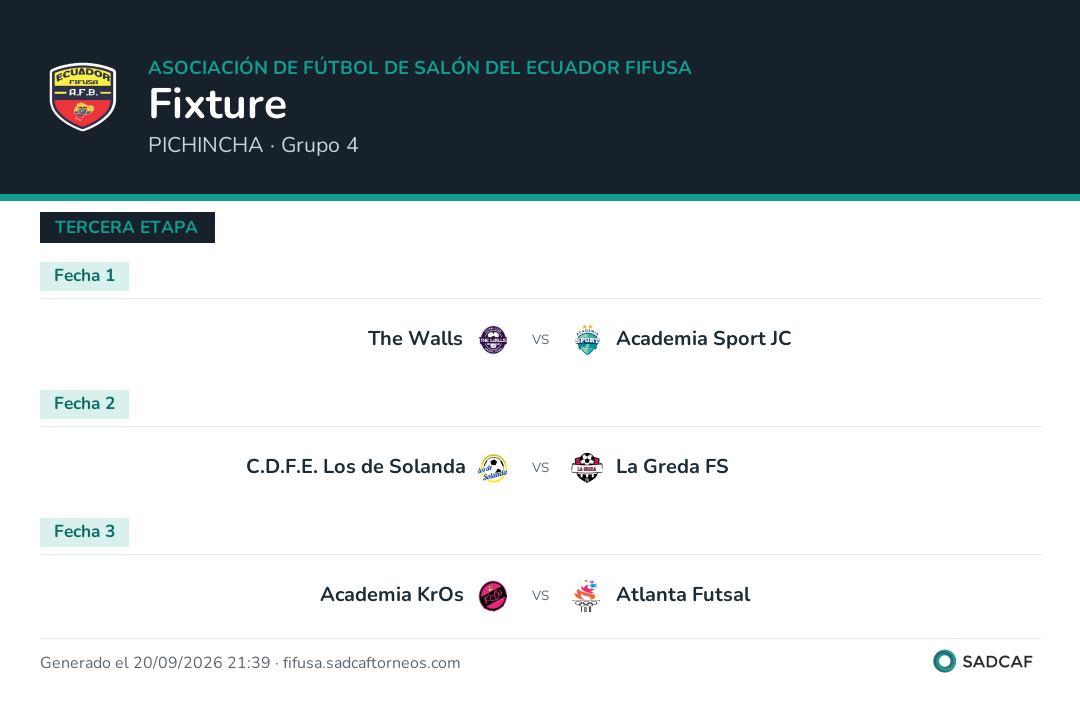This screenshot has height=714, width=1080.
Task: Click the Los de Solanda team crest
Action: [x=492, y=468]
